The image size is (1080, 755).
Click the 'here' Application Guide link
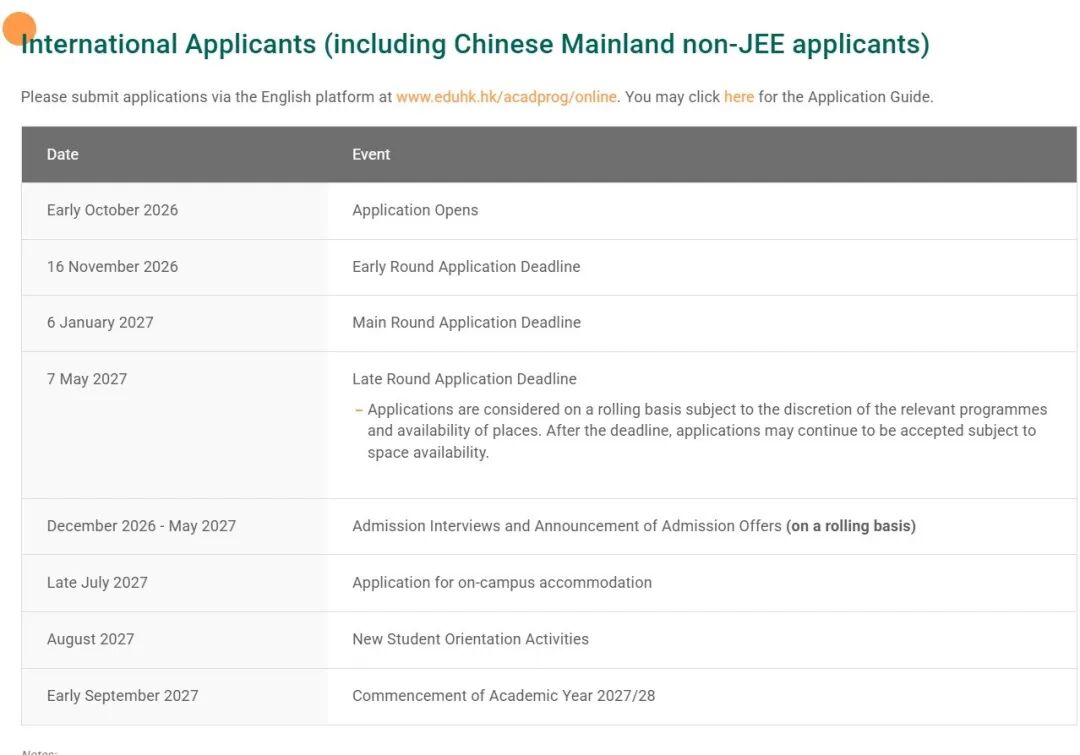tap(738, 97)
